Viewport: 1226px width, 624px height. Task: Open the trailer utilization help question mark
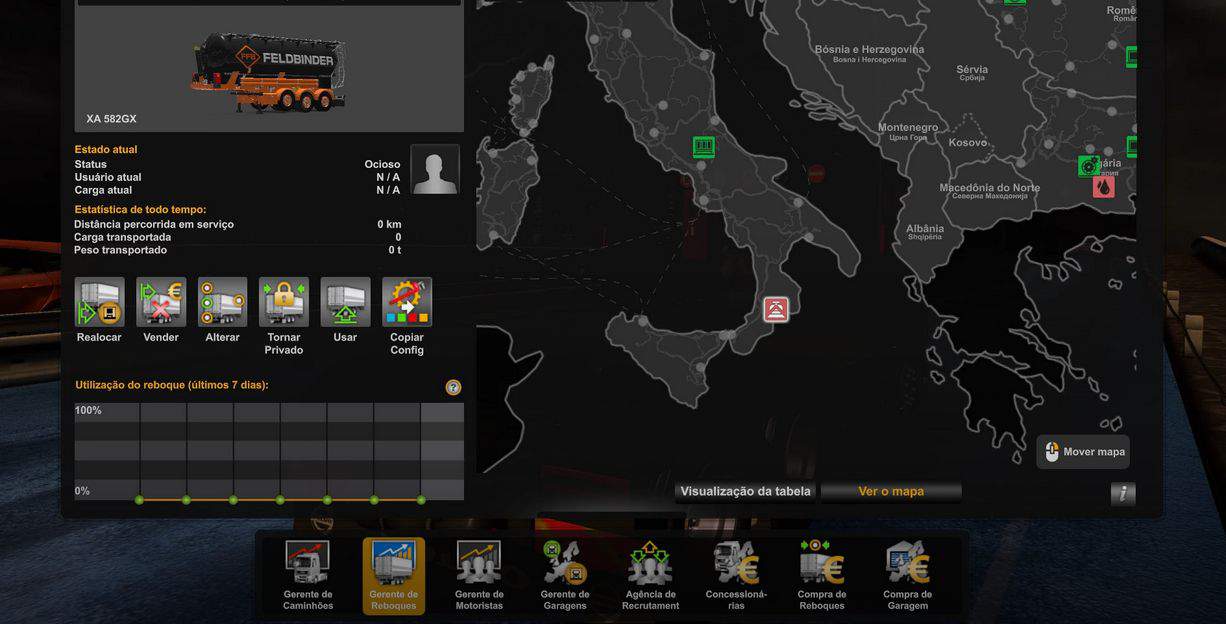[x=453, y=387]
